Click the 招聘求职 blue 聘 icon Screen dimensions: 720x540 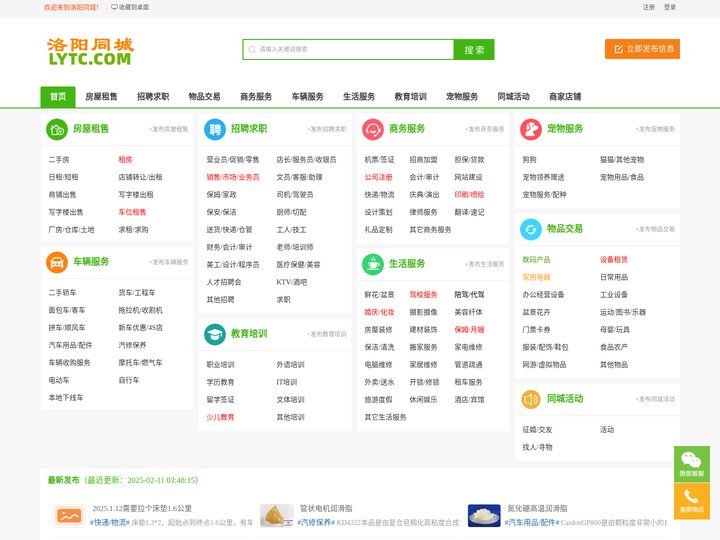[x=215, y=129]
